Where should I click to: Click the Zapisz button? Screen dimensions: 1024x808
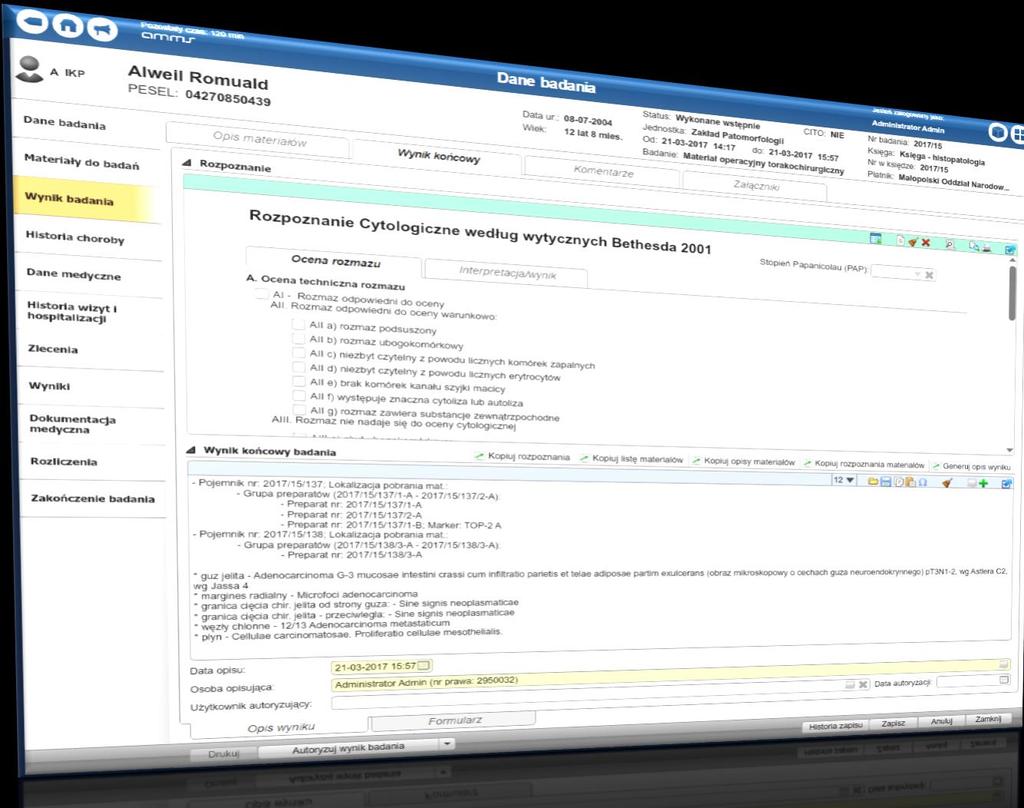coord(893,723)
